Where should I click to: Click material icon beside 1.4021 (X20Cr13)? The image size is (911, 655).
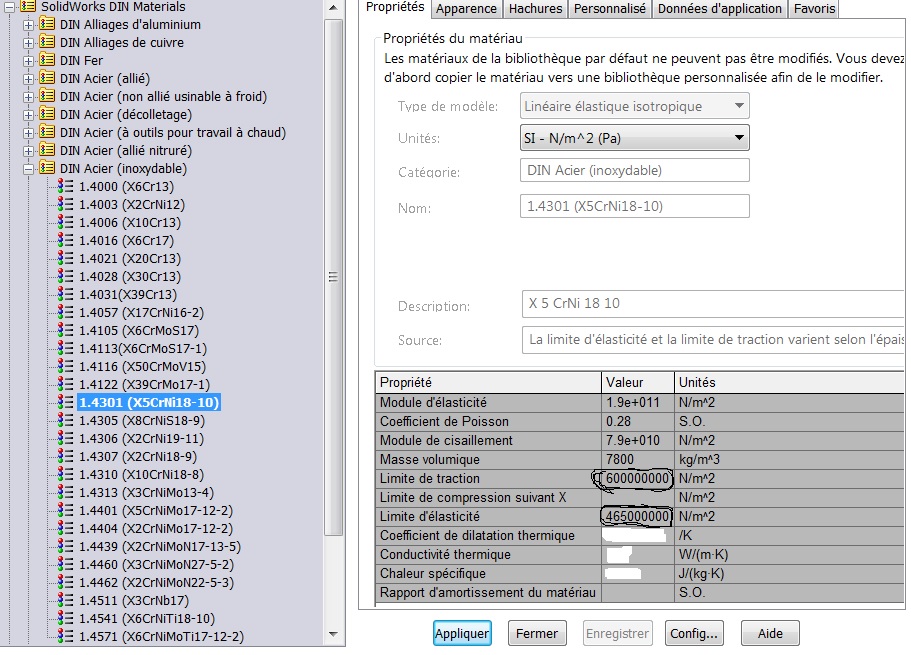(x=66, y=259)
